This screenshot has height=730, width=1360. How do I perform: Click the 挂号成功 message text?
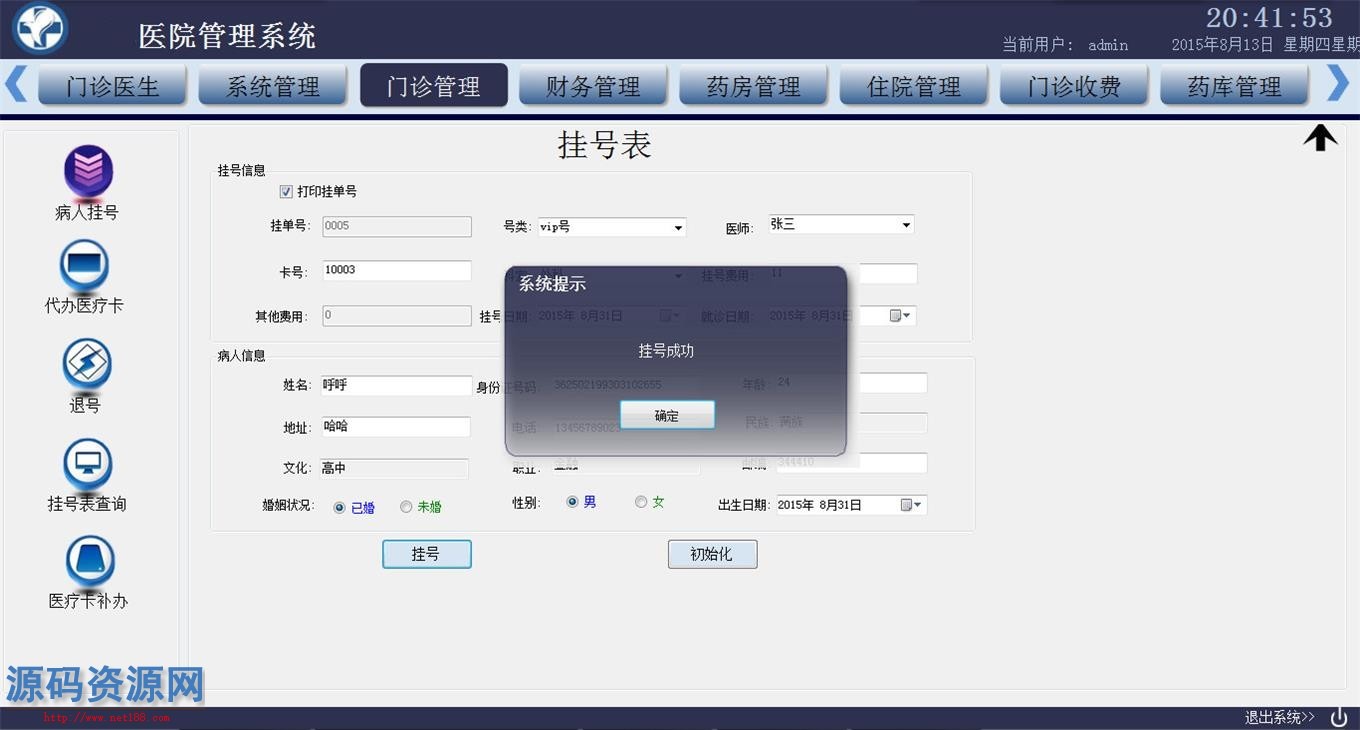coord(666,351)
